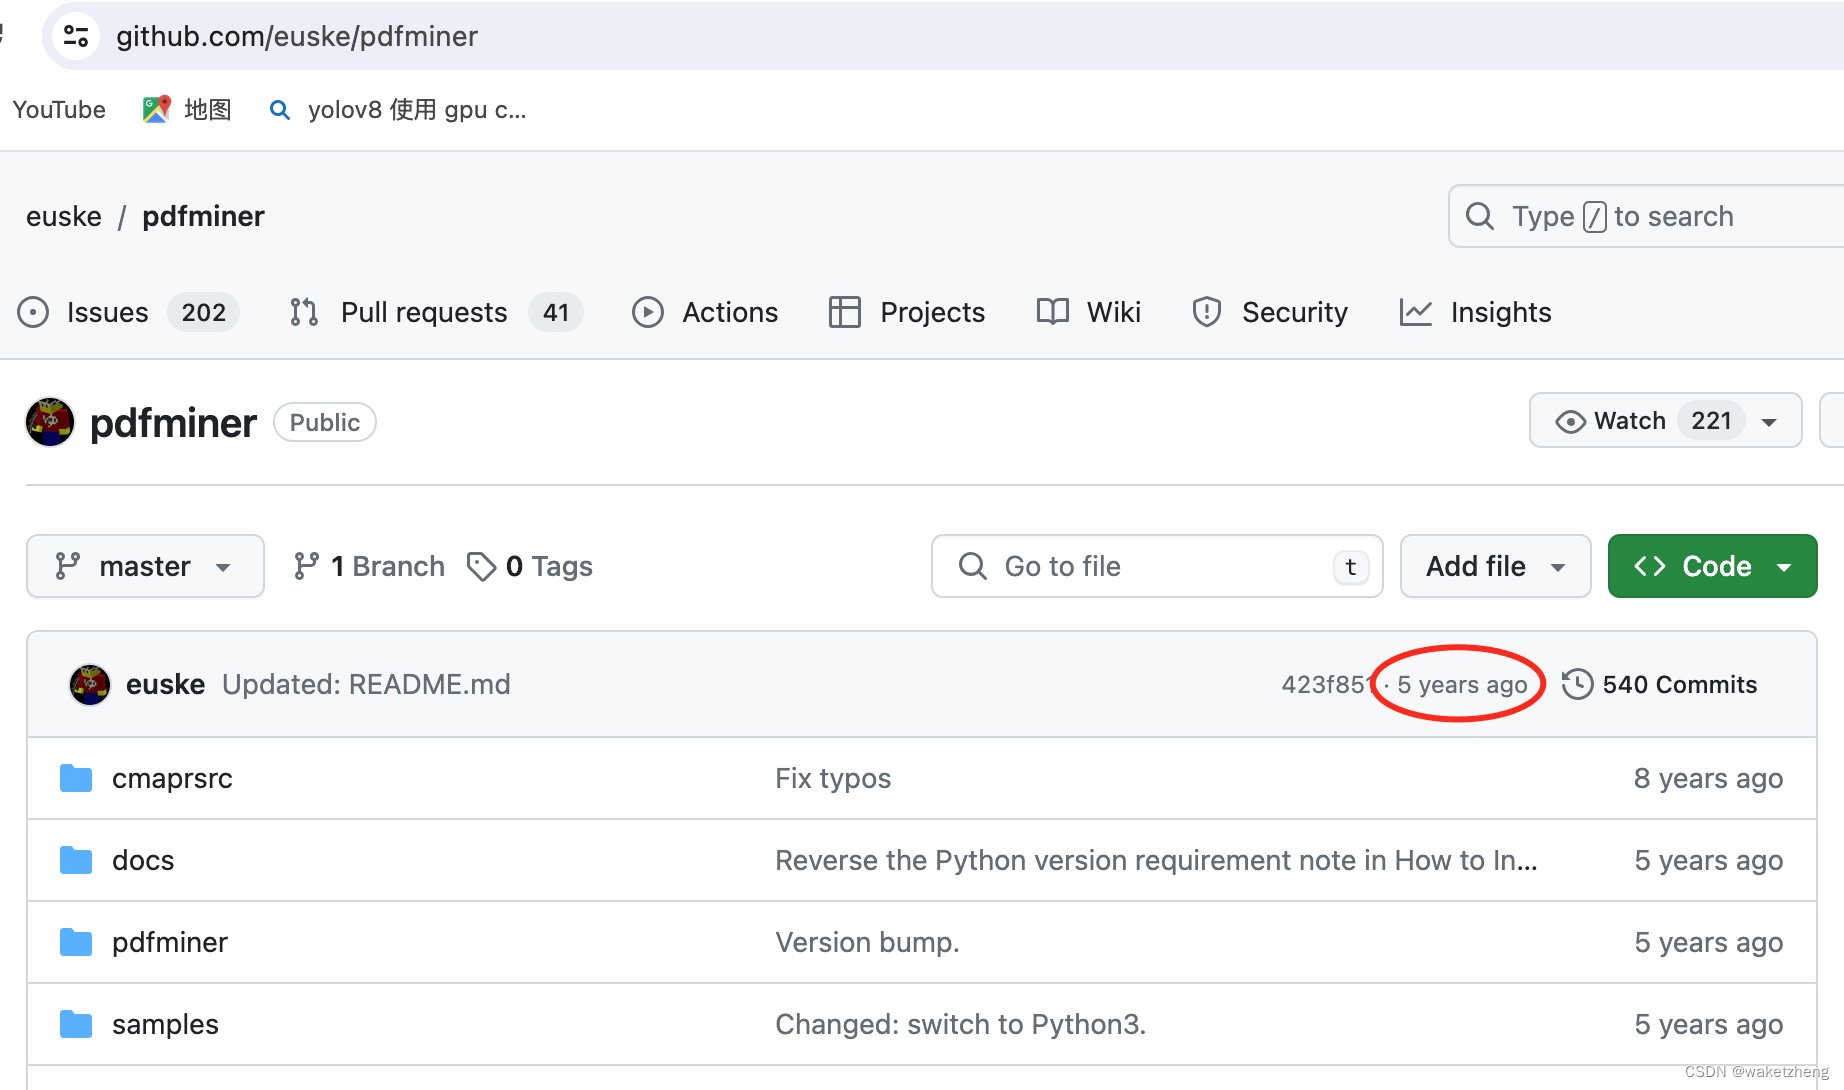Open the samples folder

tap(165, 1024)
